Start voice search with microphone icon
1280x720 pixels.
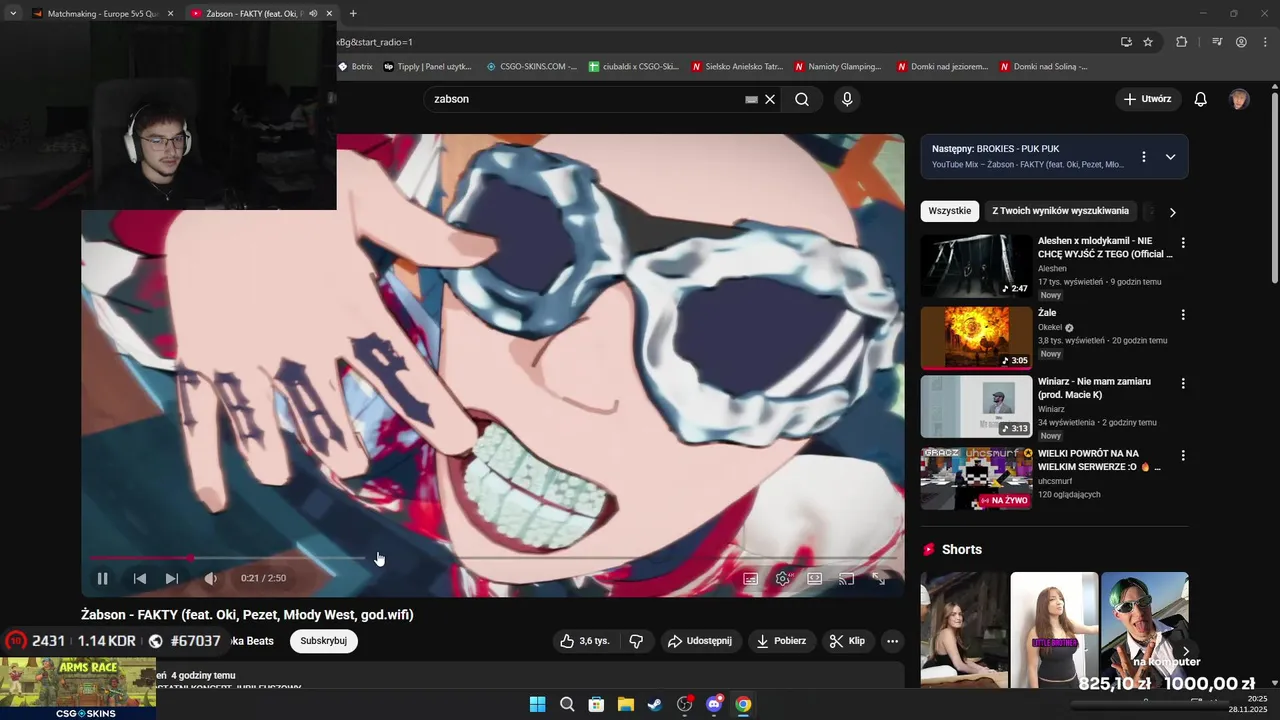(x=847, y=99)
